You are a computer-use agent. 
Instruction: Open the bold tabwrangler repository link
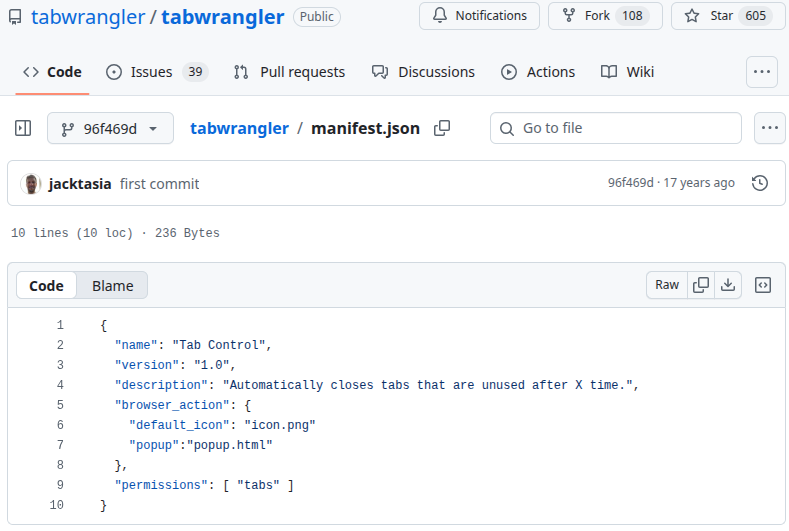(x=222, y=17)
